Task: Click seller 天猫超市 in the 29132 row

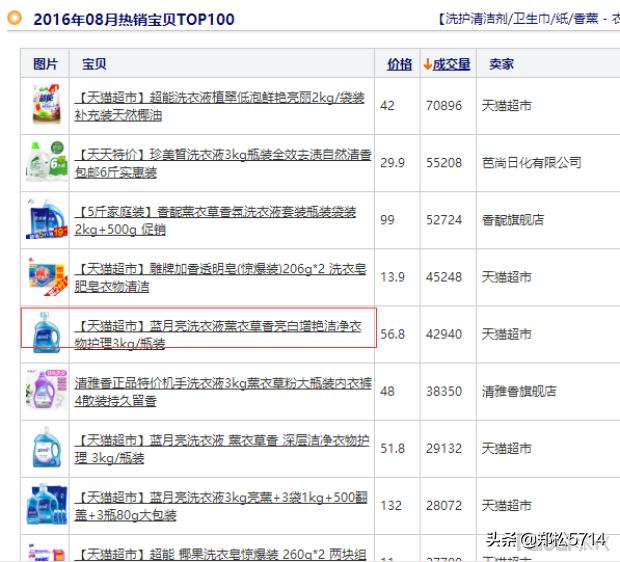Action: [x=507, y=448]
